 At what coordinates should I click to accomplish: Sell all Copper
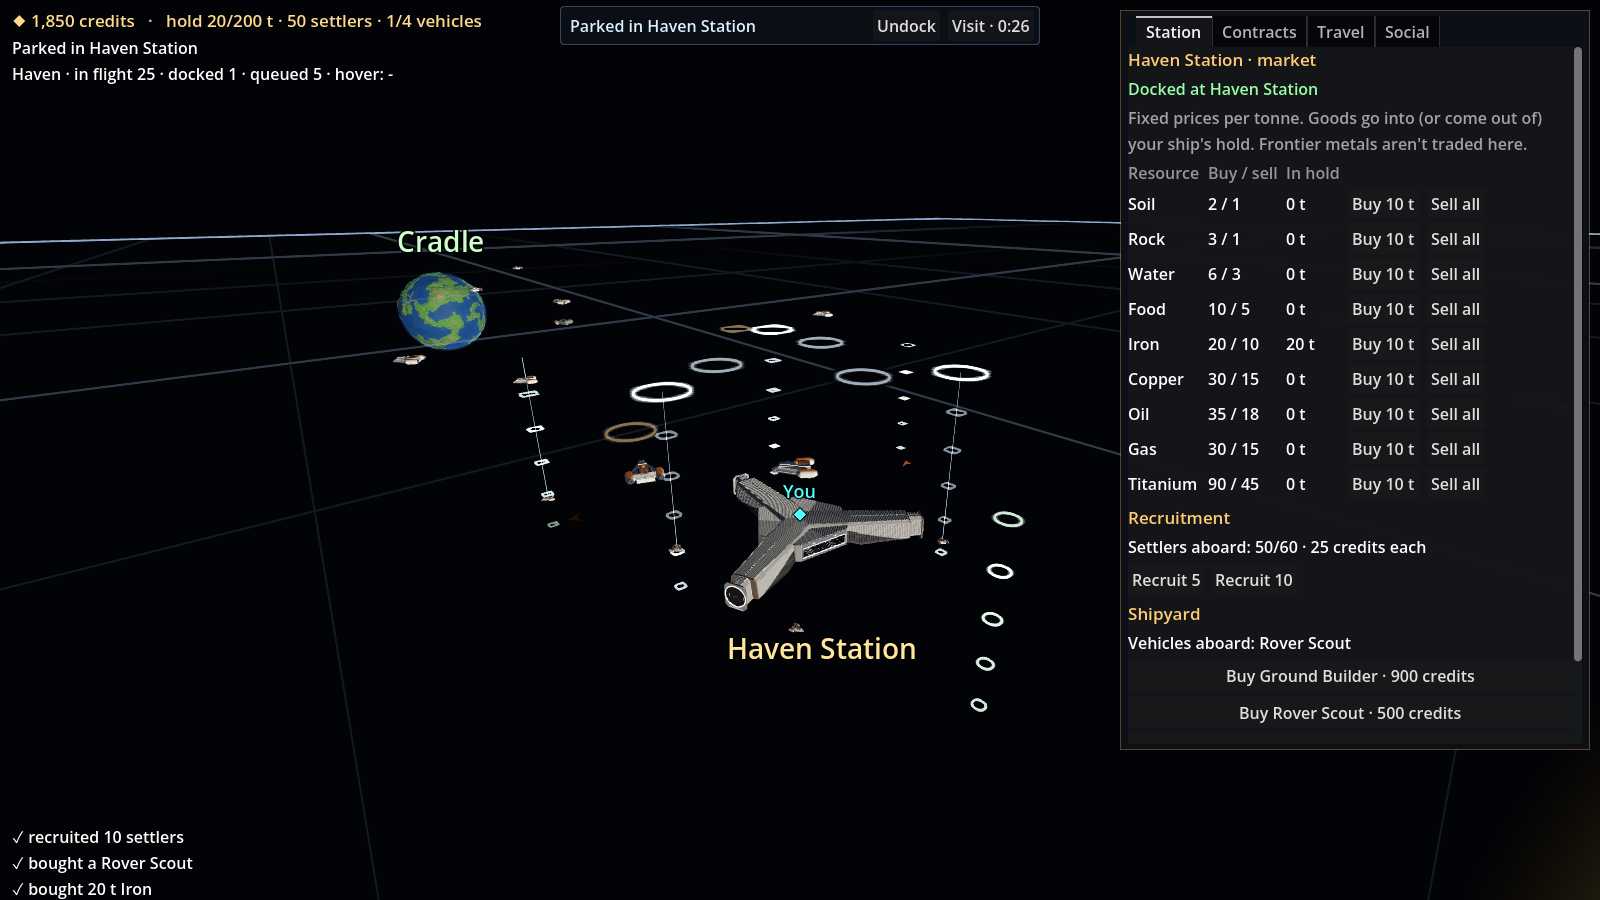[x=1455, y=379]
